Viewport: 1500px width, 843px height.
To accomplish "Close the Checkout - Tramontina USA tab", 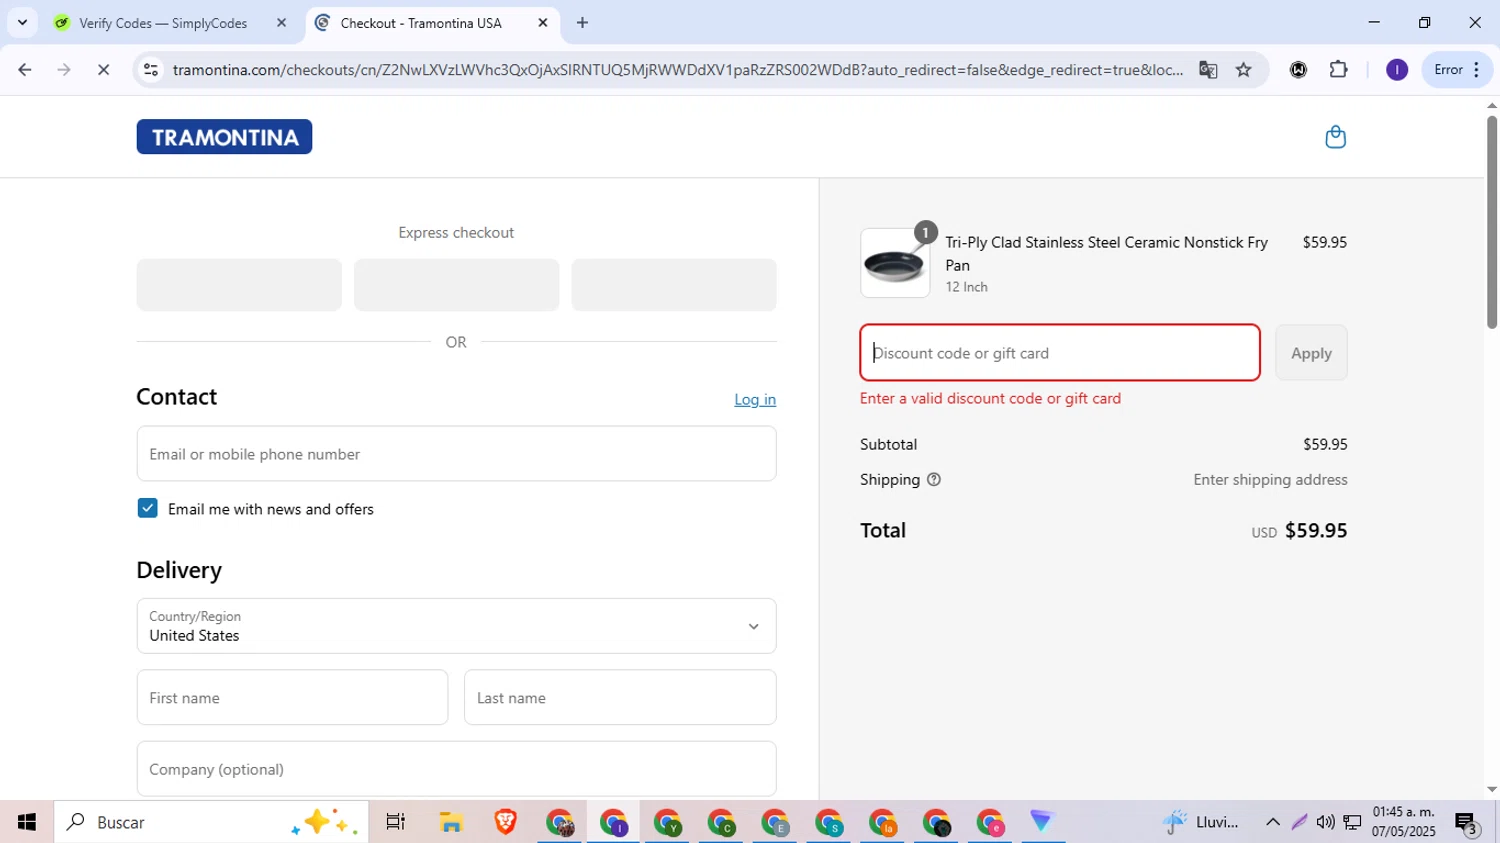I will click(543, 23).
